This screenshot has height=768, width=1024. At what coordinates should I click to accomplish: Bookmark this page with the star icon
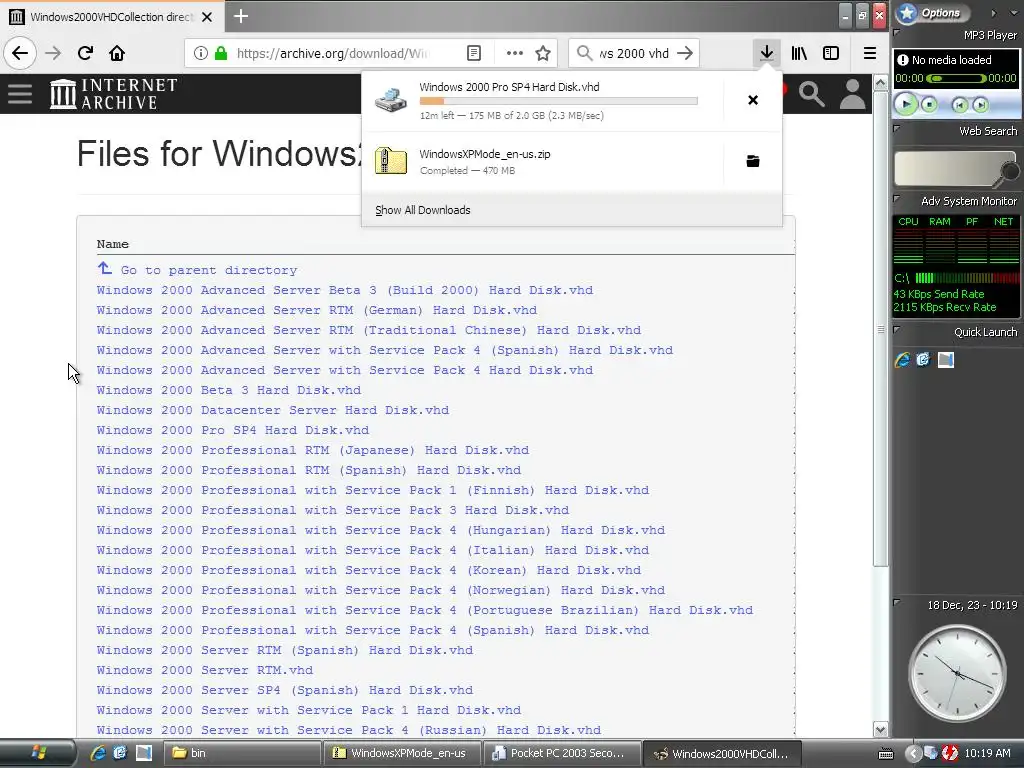coord(543,54)
